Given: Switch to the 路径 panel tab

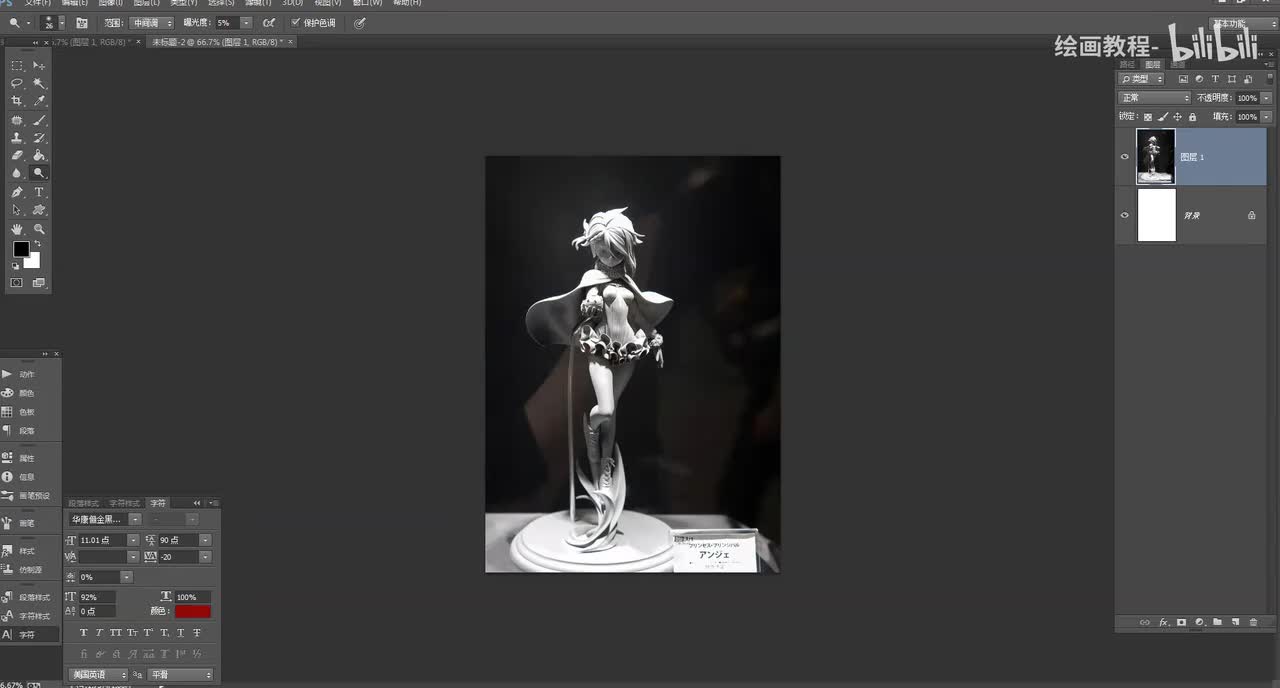Looking at the screenshot, I should 1128,64.
